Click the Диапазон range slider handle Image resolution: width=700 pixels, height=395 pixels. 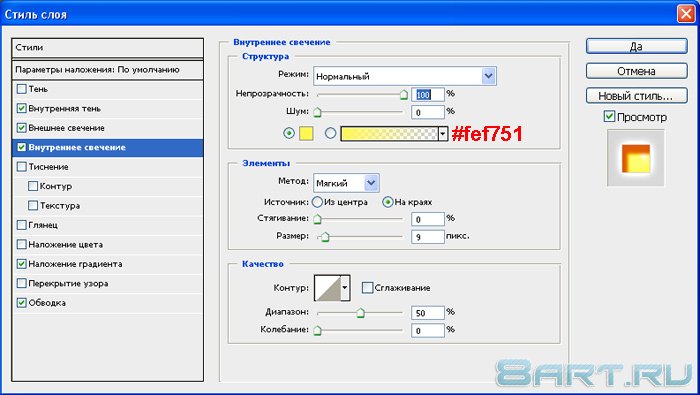[360, 313]
